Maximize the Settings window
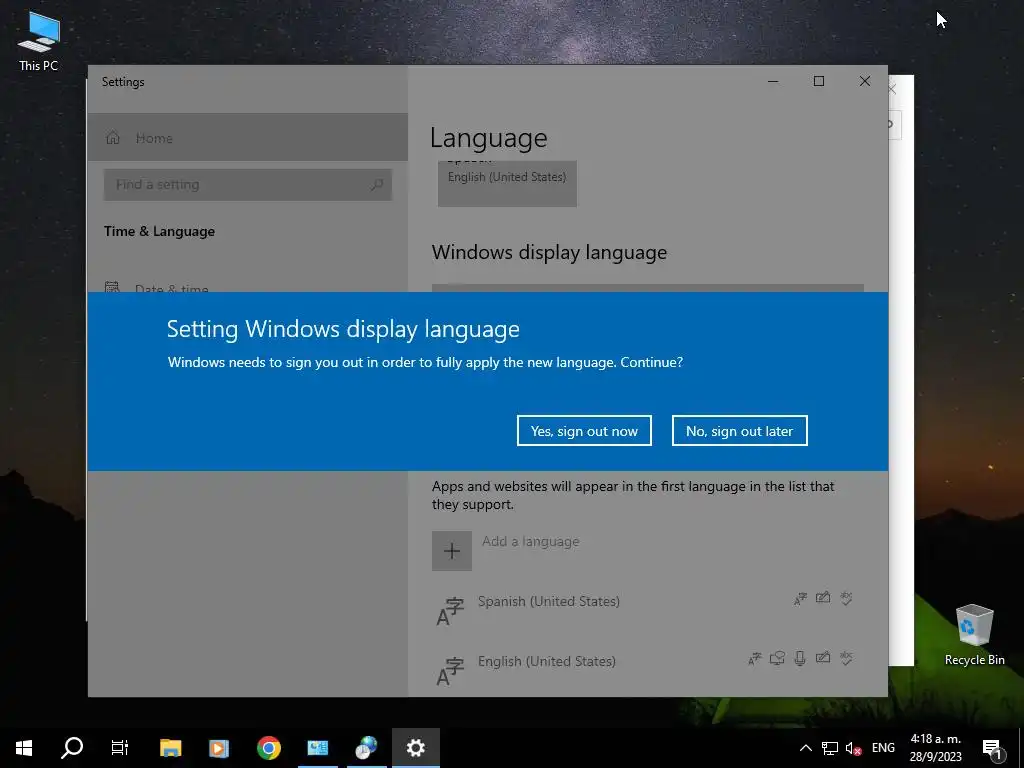Viewport: 1024px width, 768px height. (819, 81)
